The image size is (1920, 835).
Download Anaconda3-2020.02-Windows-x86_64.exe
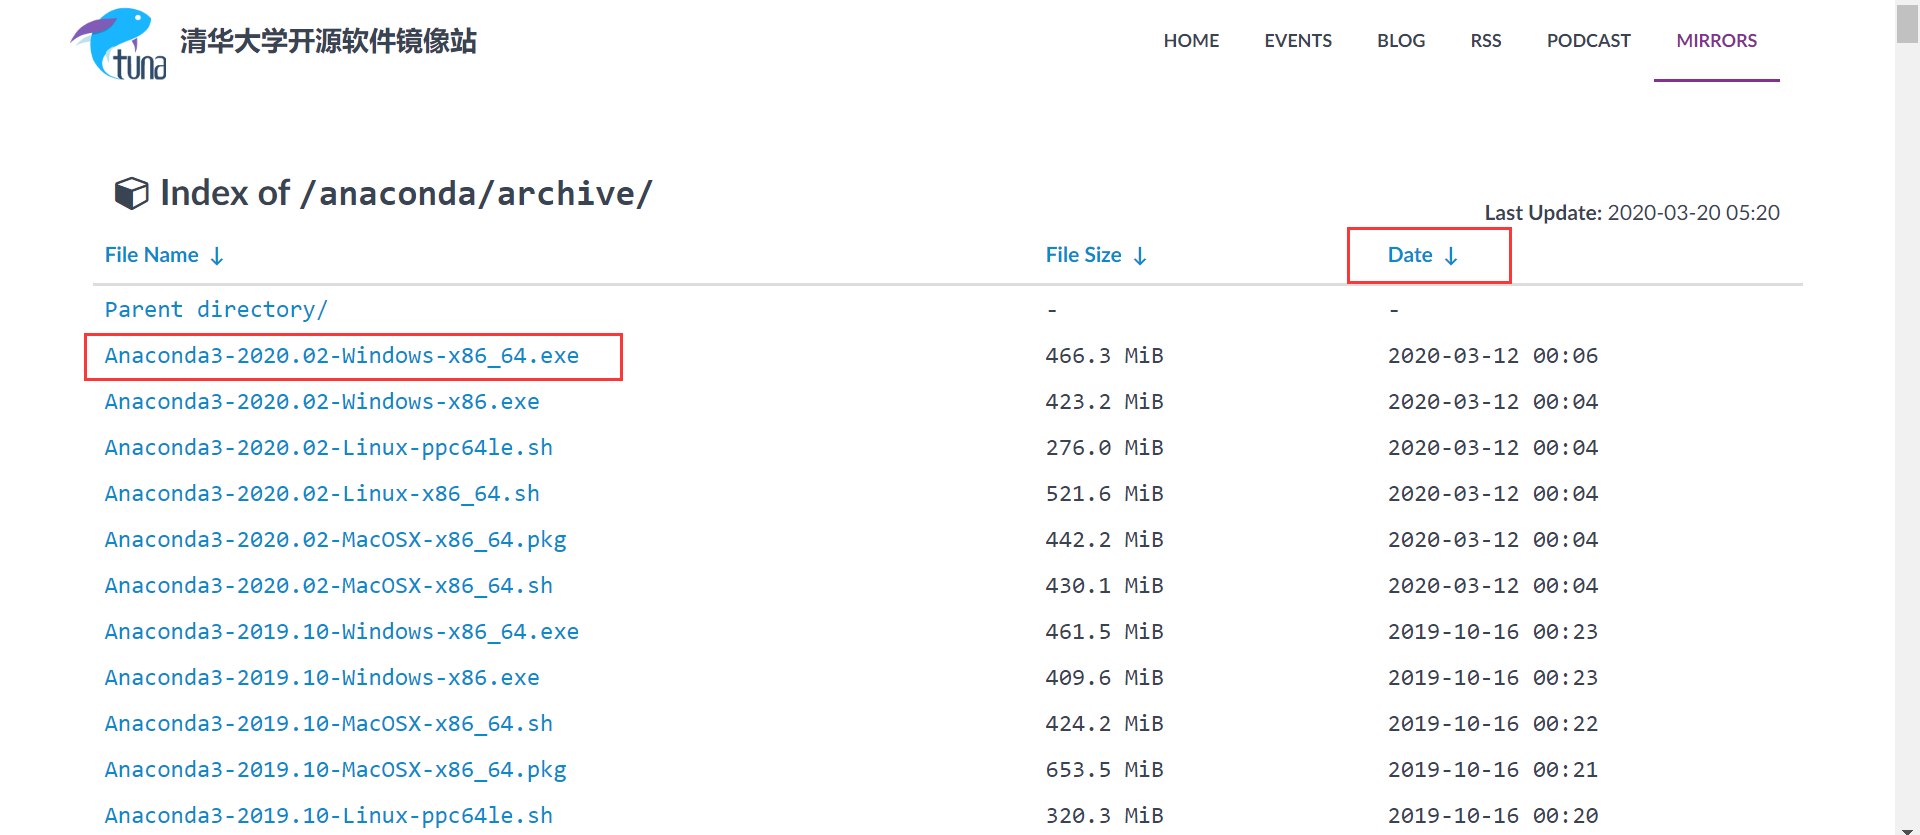pyautogui.click(x=342, y=356)
